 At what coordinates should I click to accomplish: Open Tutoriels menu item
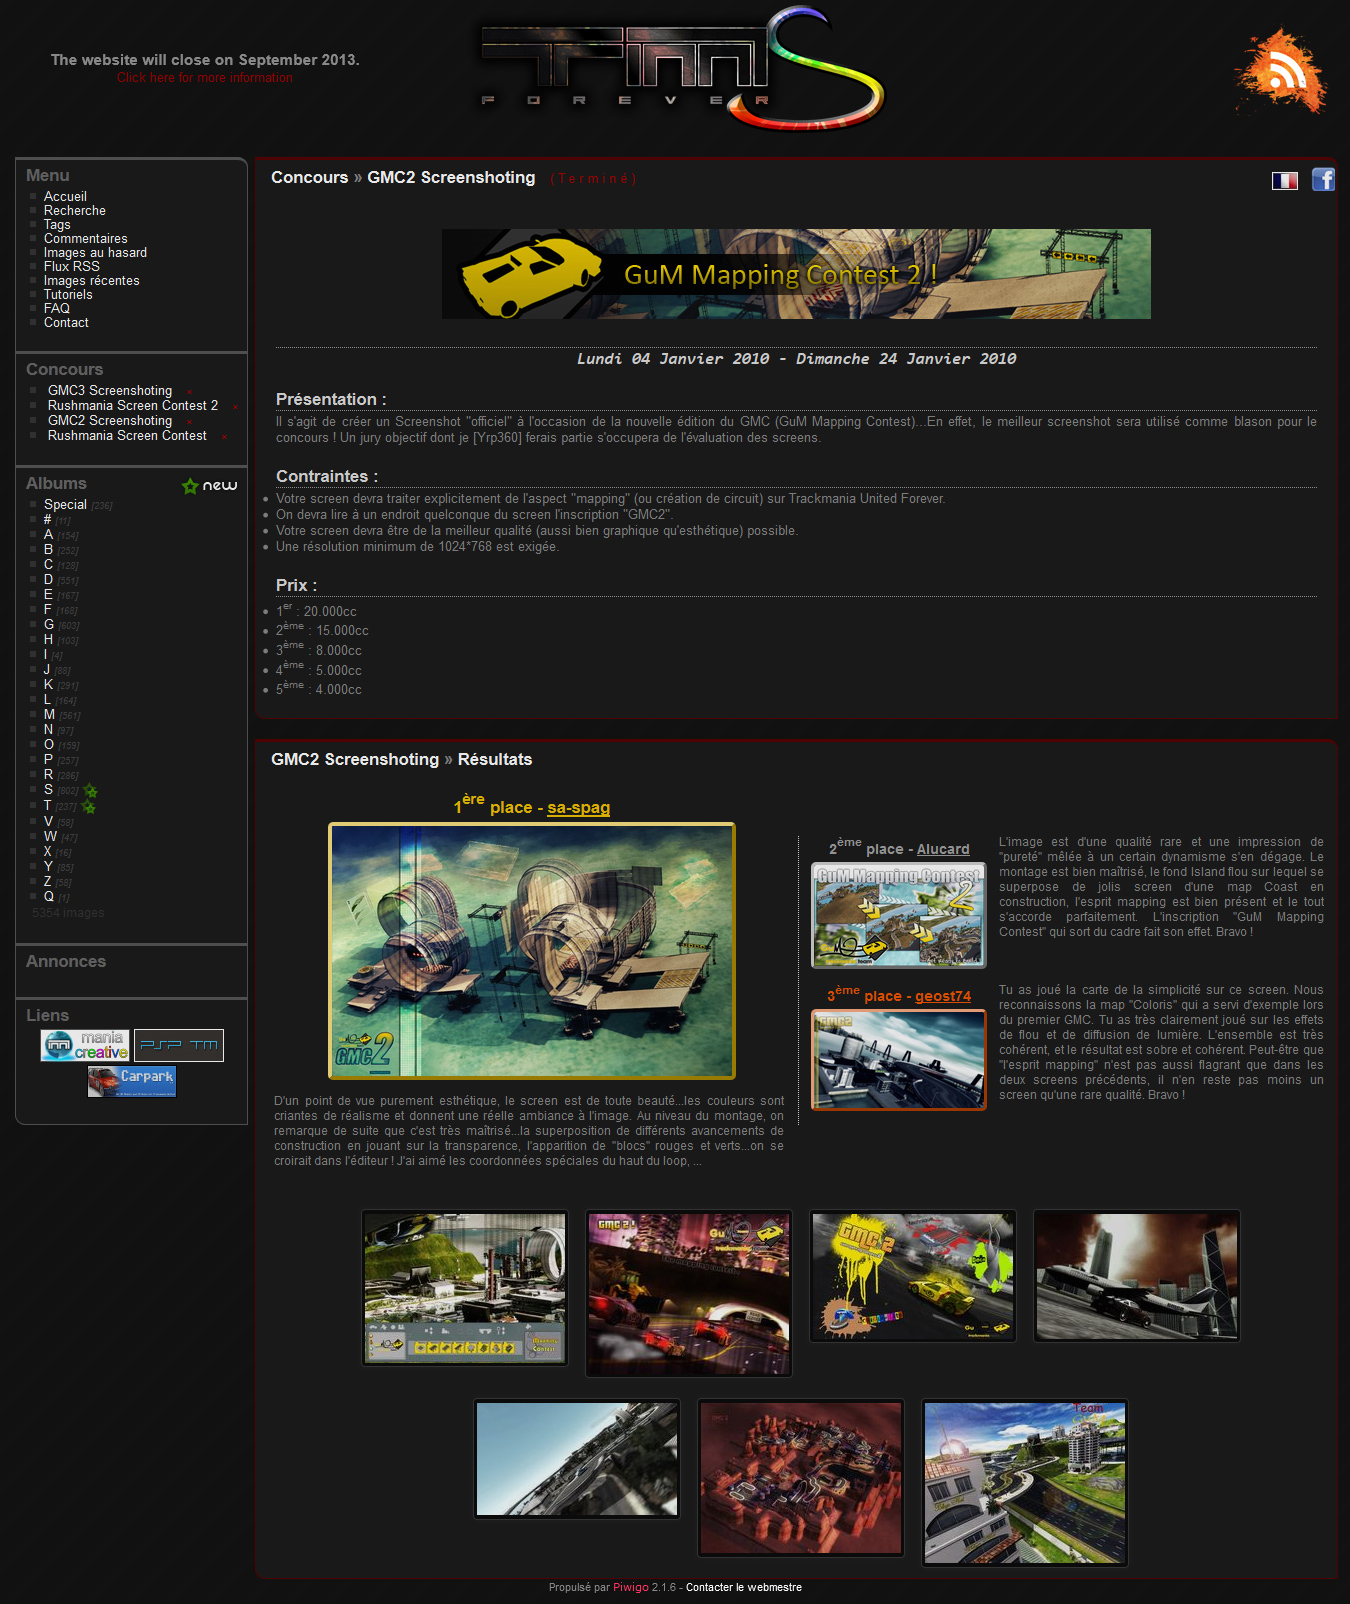pos(68,294)
